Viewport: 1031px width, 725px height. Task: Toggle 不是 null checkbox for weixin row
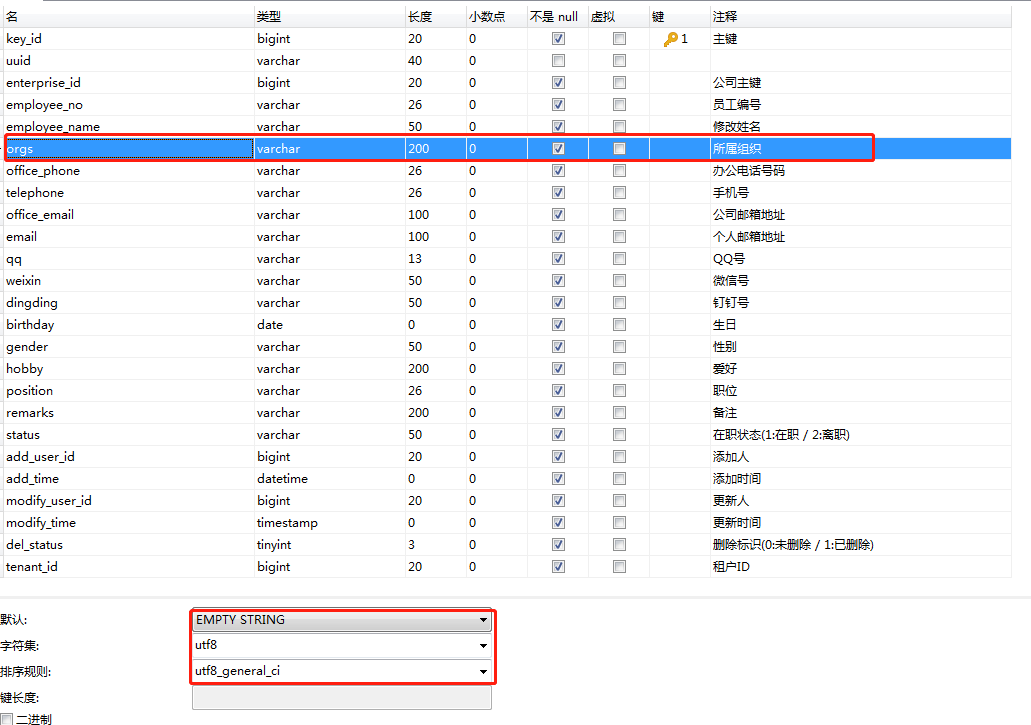coord(558,280)
